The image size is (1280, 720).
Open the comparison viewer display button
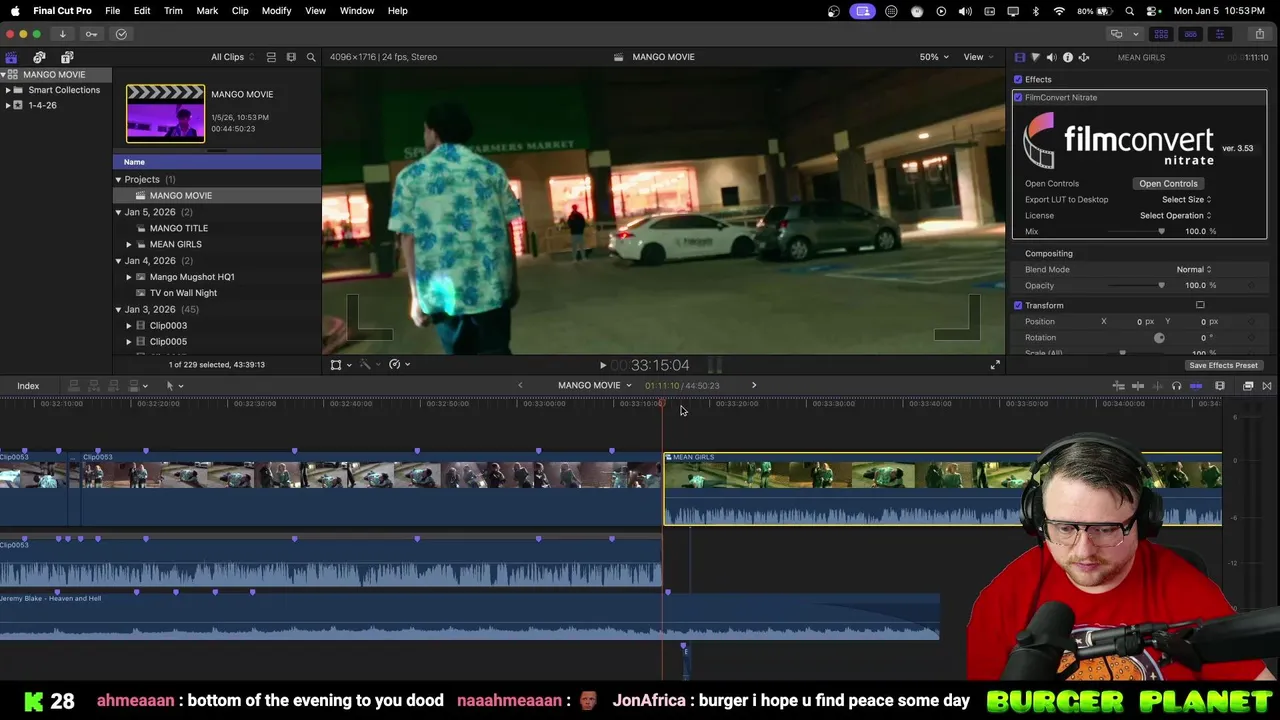tap(1116, 34)
